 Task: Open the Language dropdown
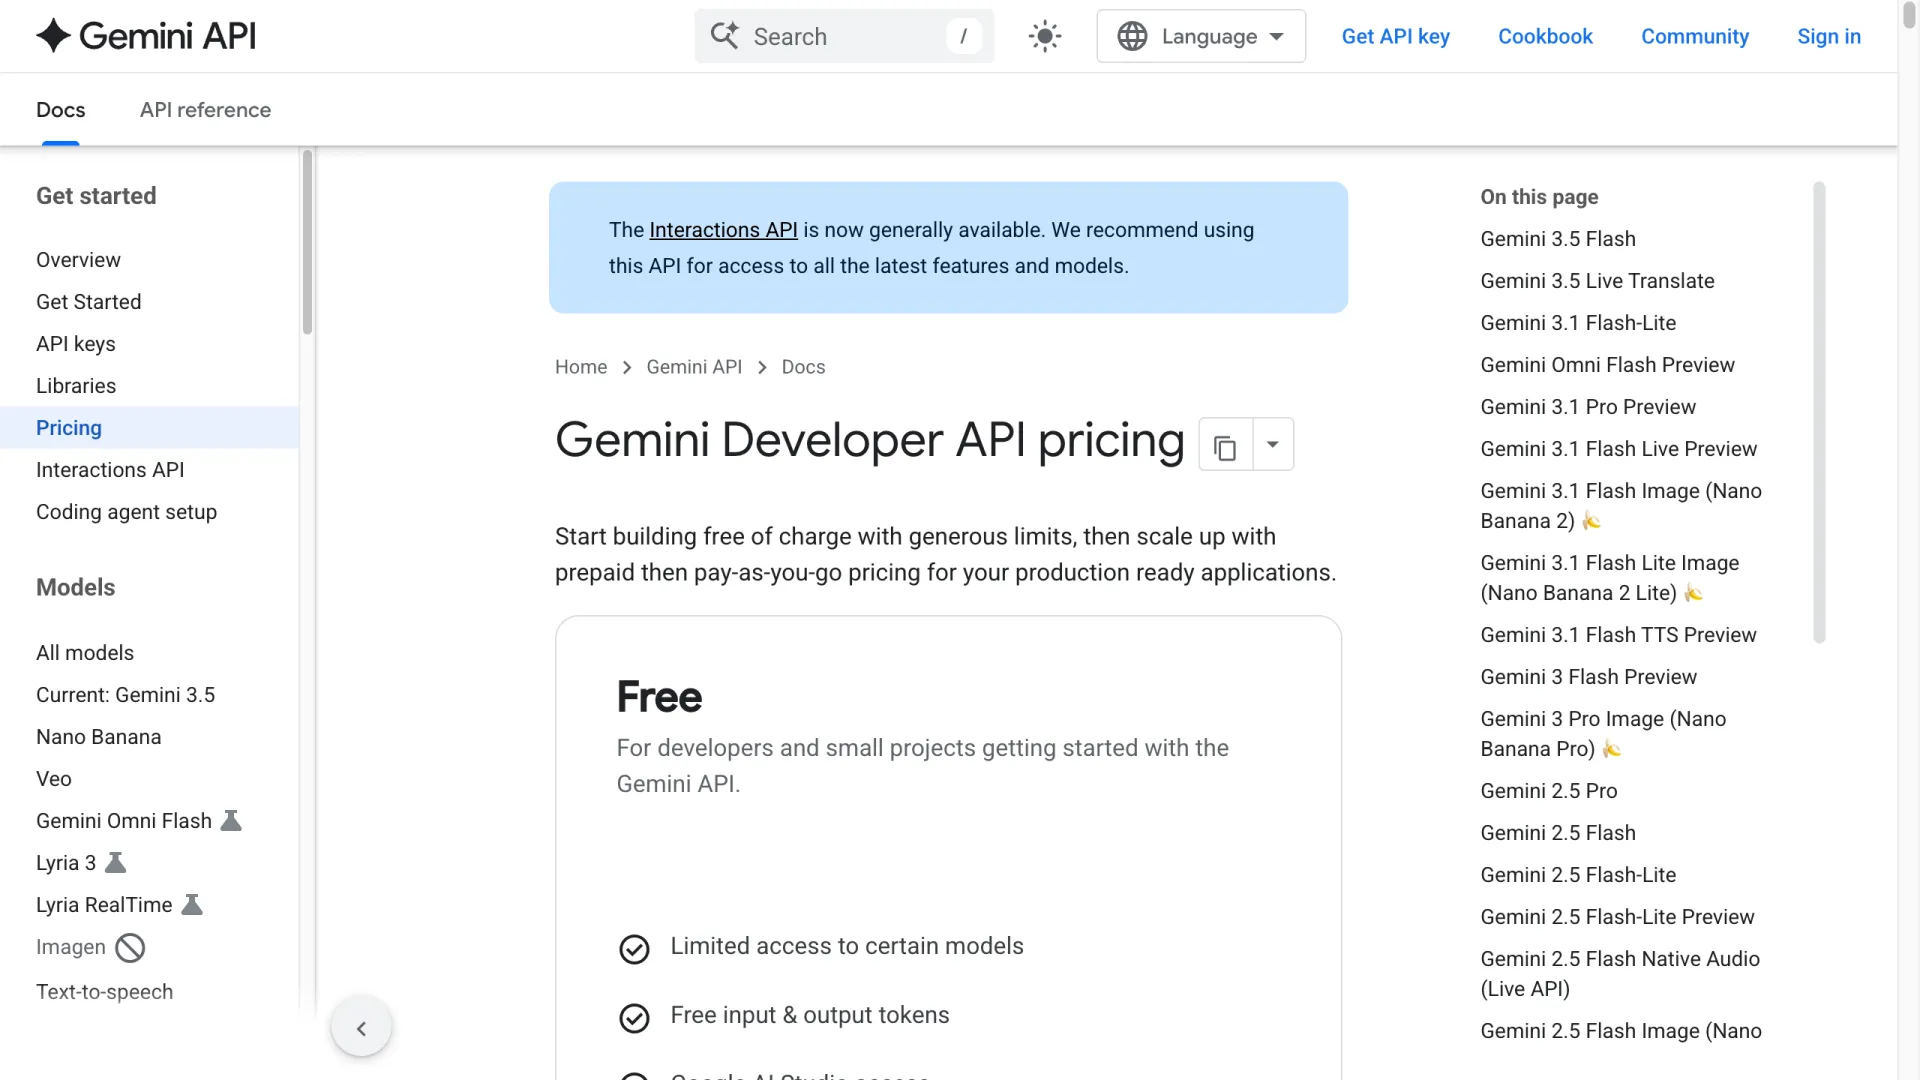click(x=1201, y=36)
